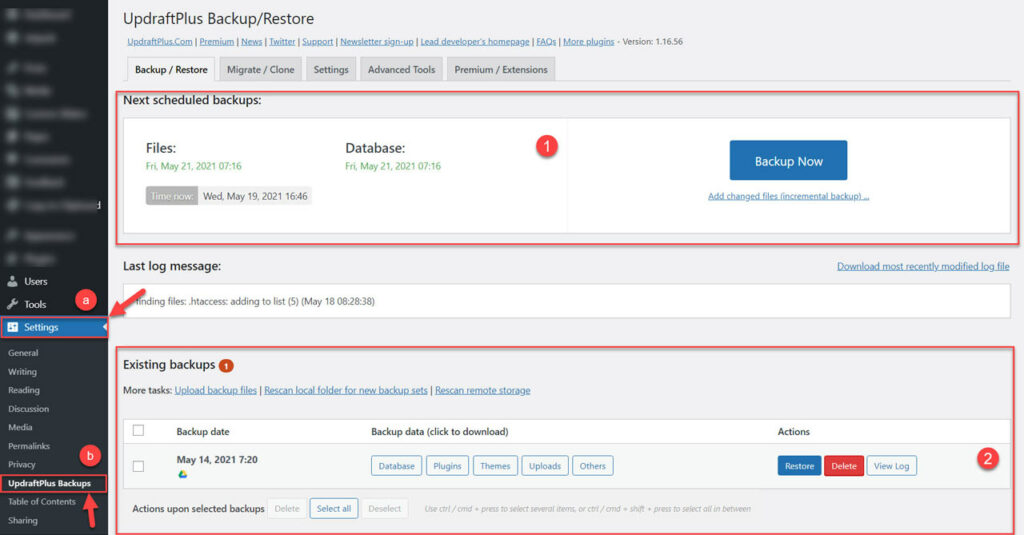Click Delete under Actions upon selected backups
The image size is (1024, 535).
coord(287,509)
